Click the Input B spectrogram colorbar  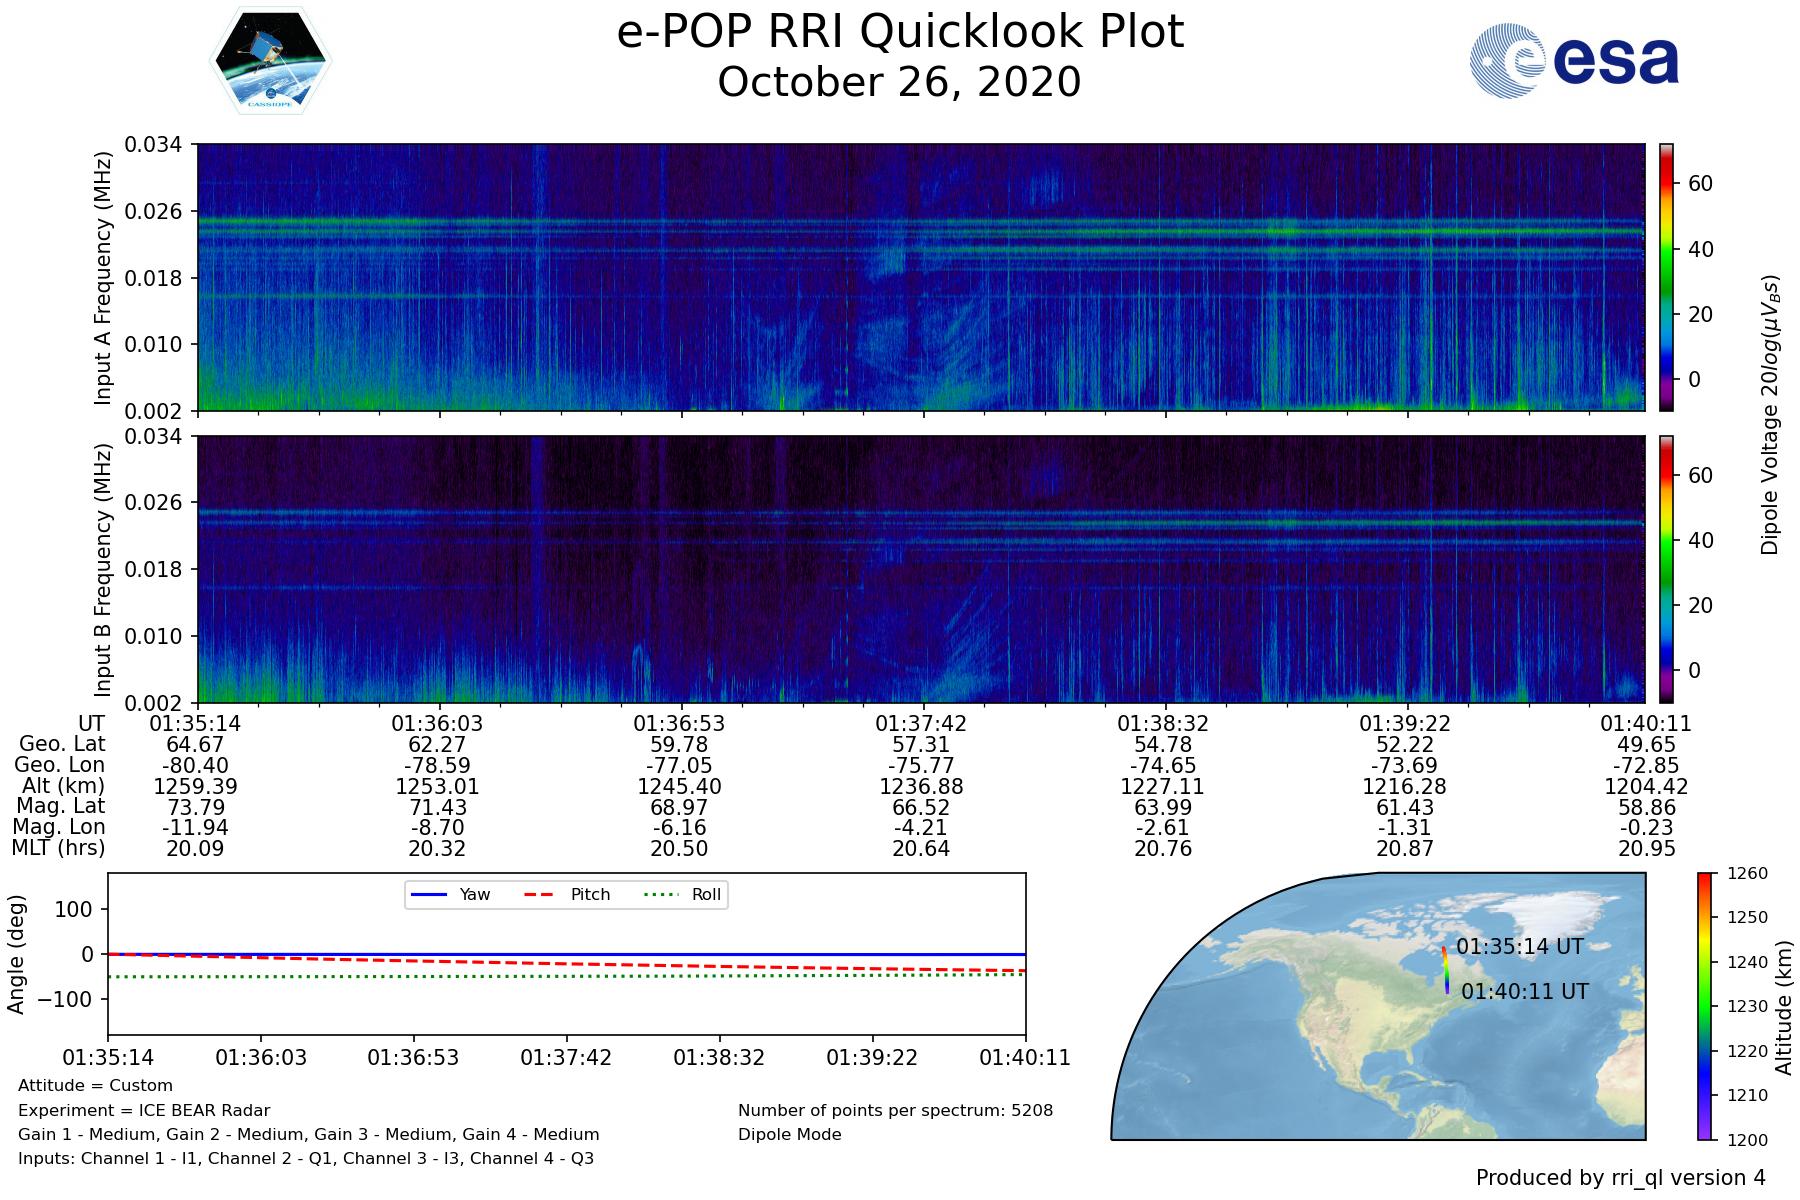(1666, 569)
